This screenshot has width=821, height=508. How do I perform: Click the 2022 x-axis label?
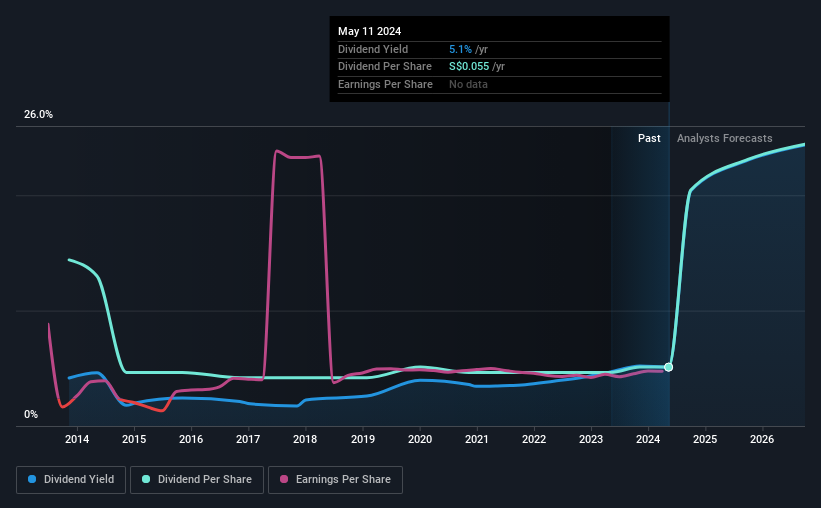click(534, 439)
